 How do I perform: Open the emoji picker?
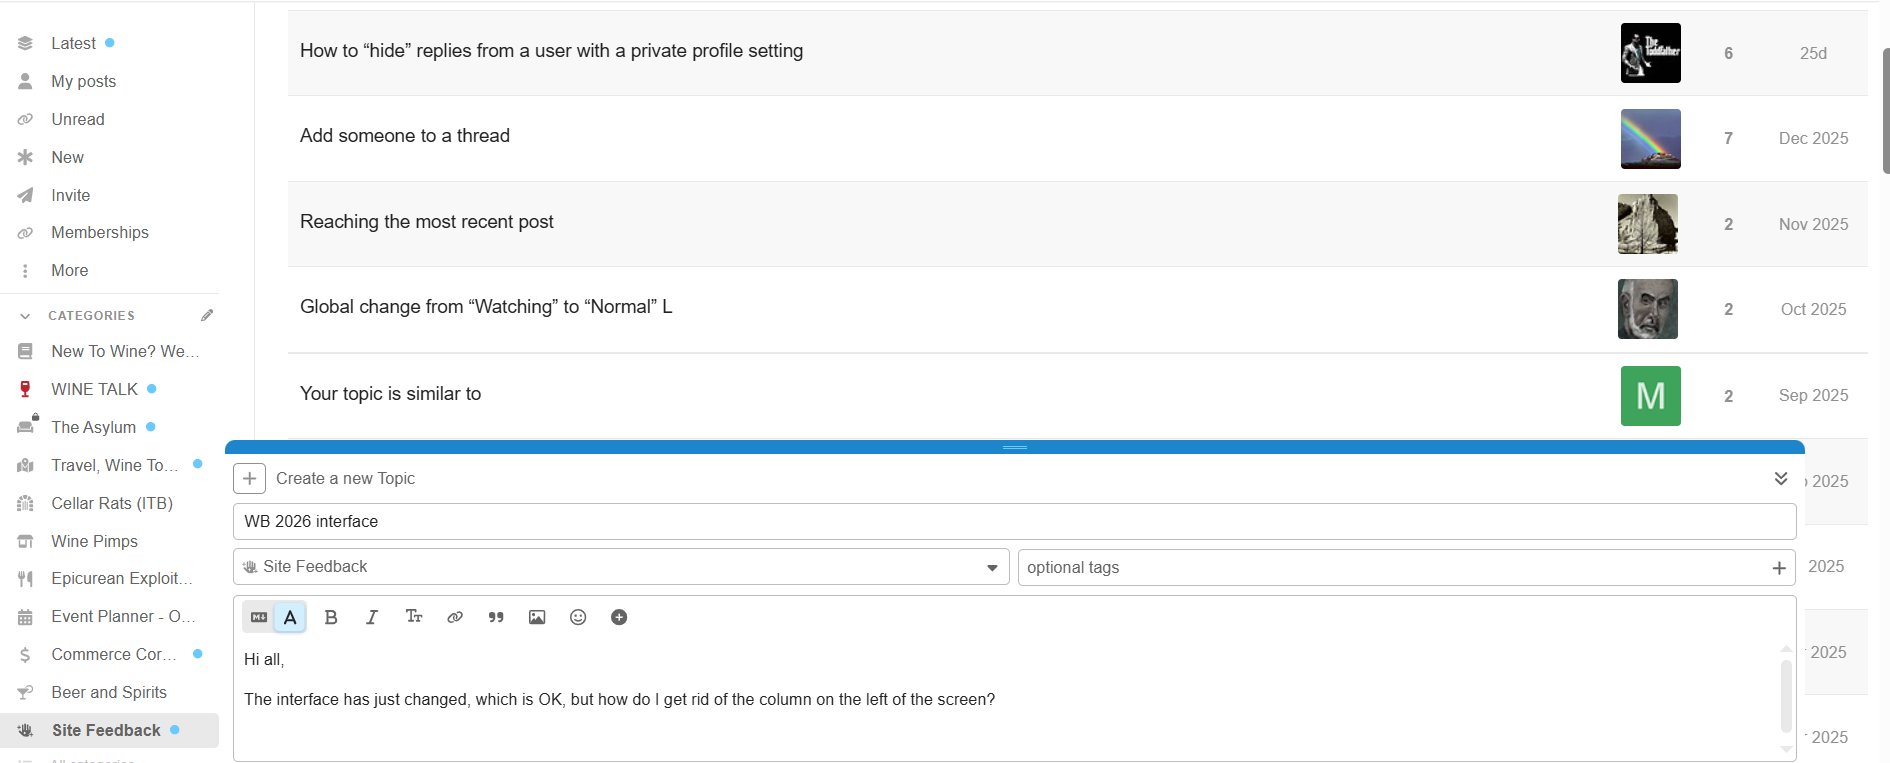tap(578, 617)
